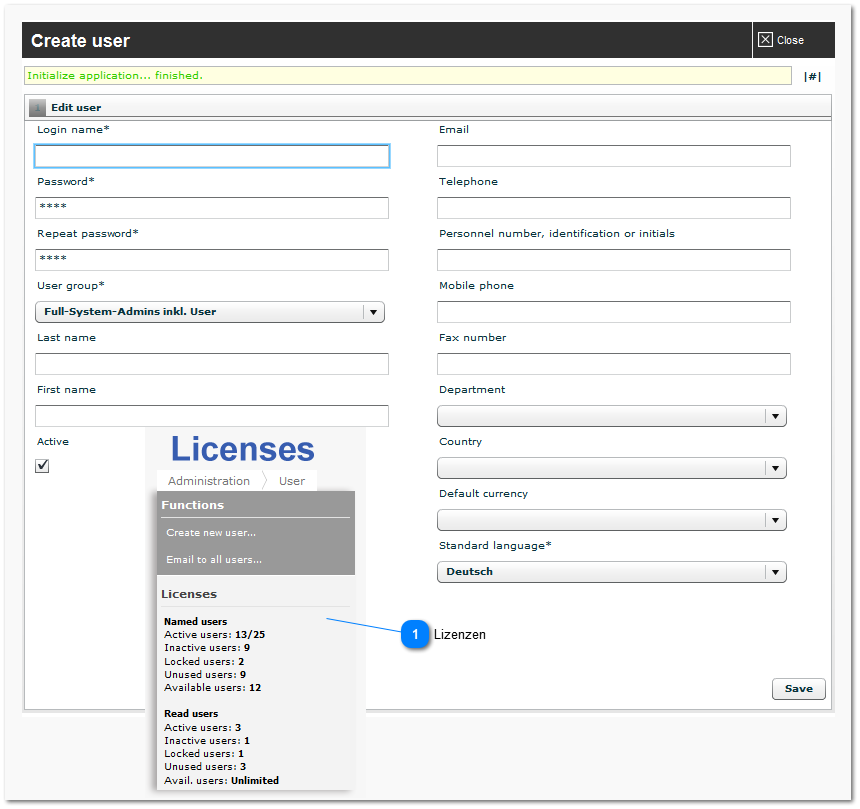The width and height of the screenshot is (860, 809).
Task: Click the Edit user section header
Action: pyautogui.click(x=428, y=108)
